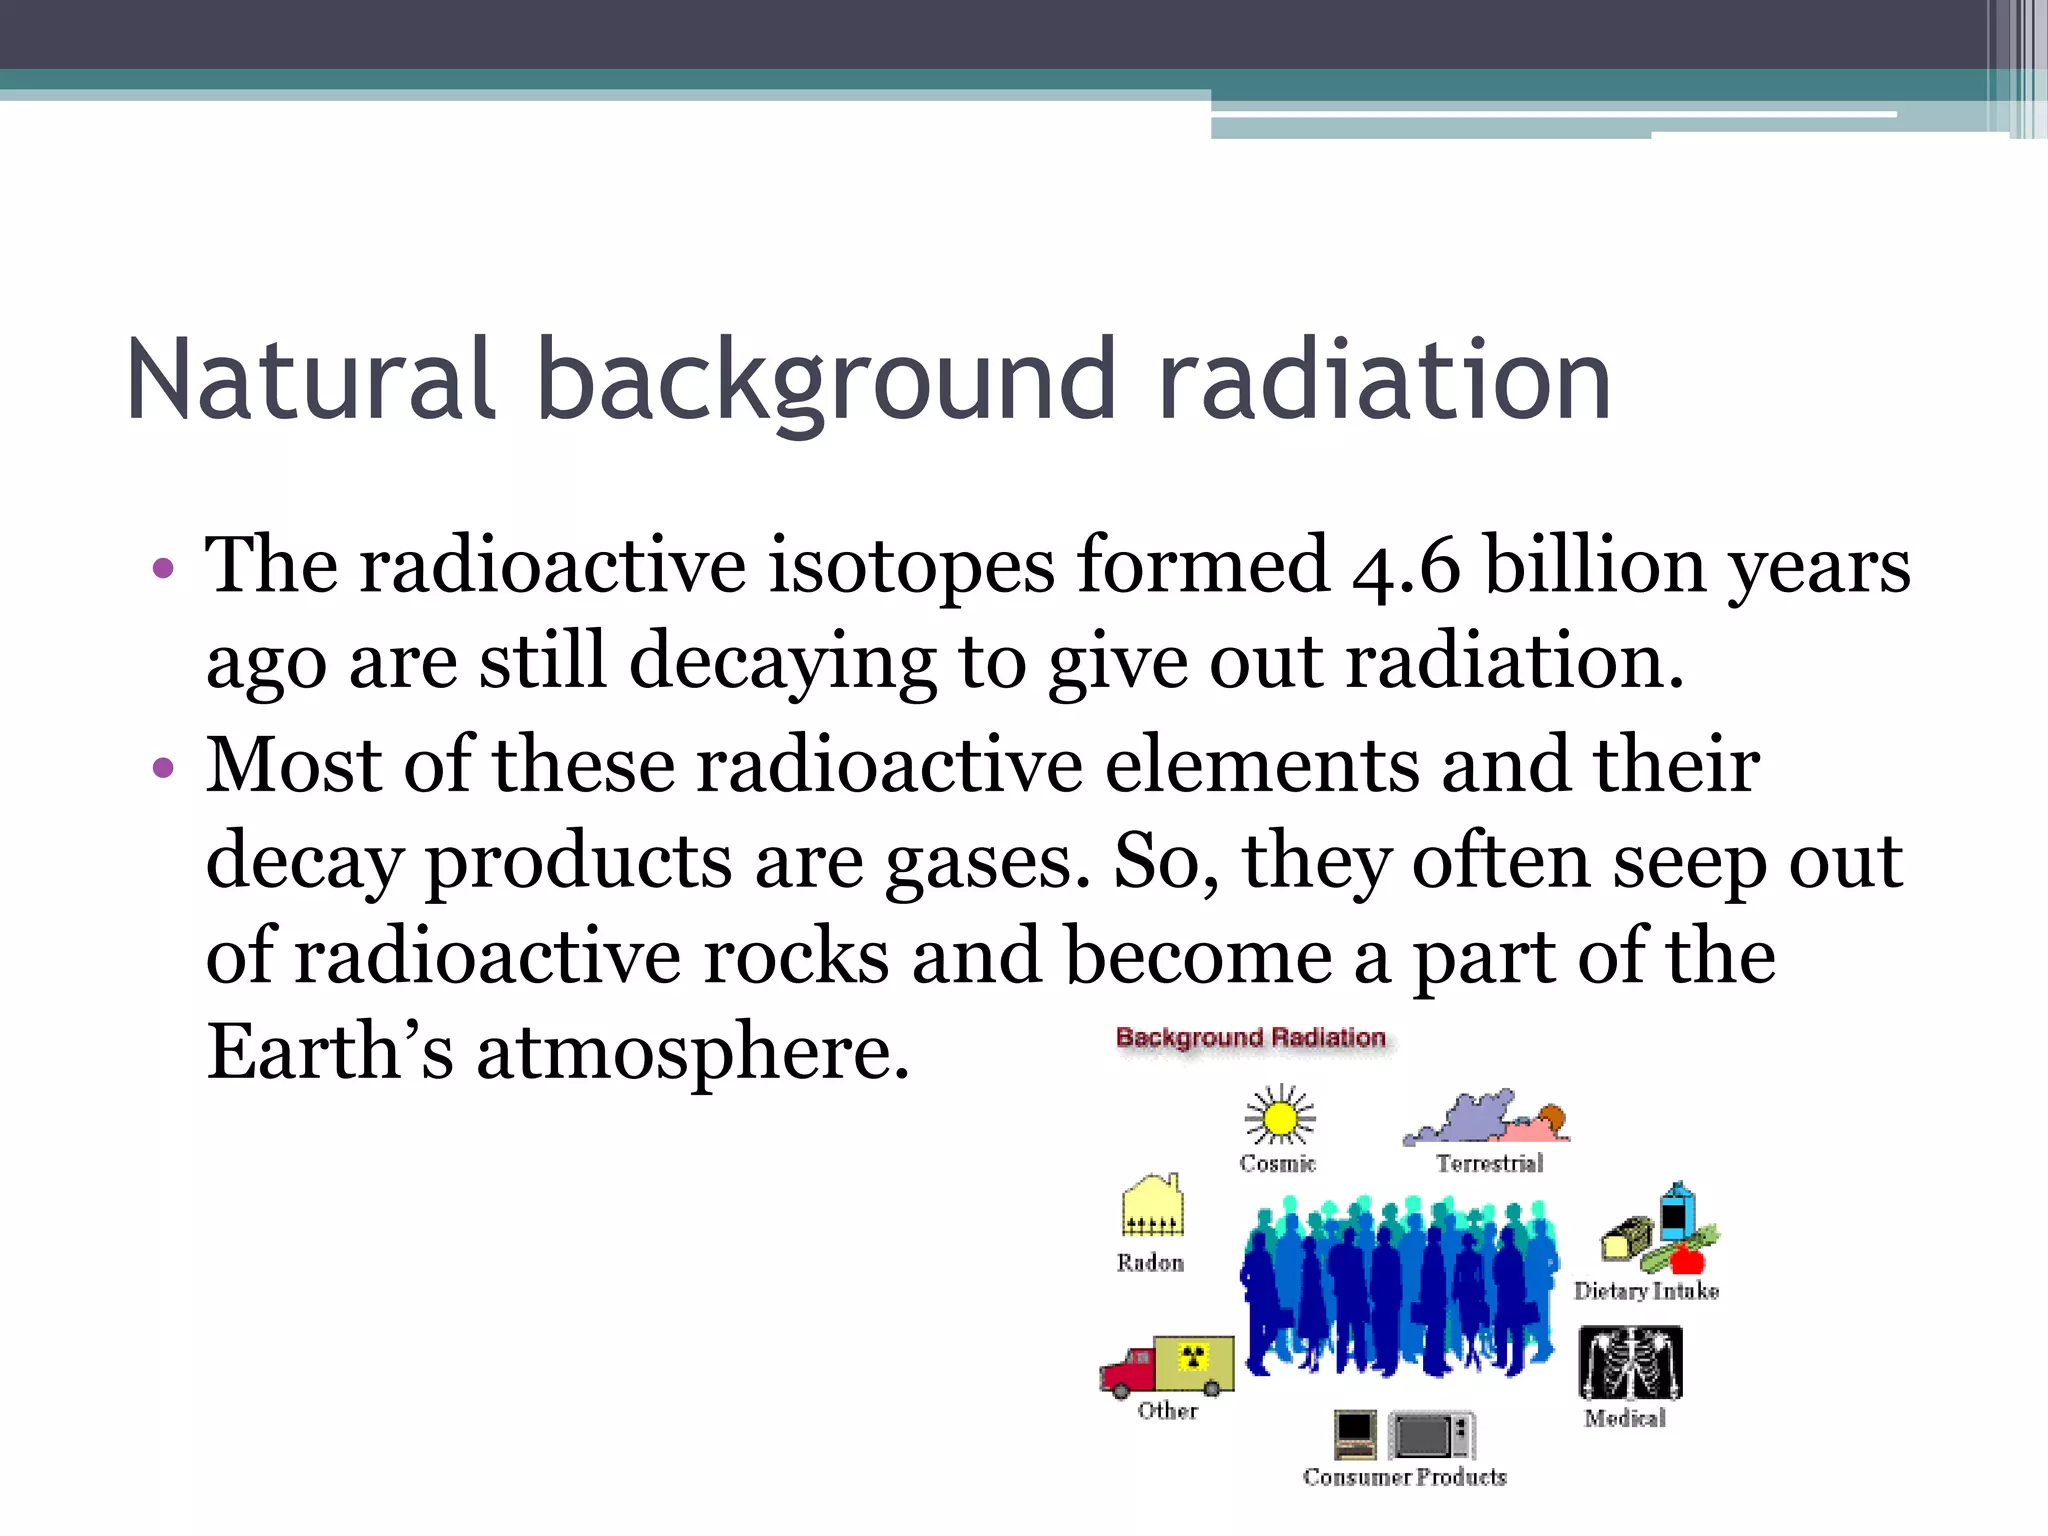Image resolution: width=2048 pixels, height=1536 pixels.
Task: Click the Cosmic label text
Action: coord(1278,1163)
